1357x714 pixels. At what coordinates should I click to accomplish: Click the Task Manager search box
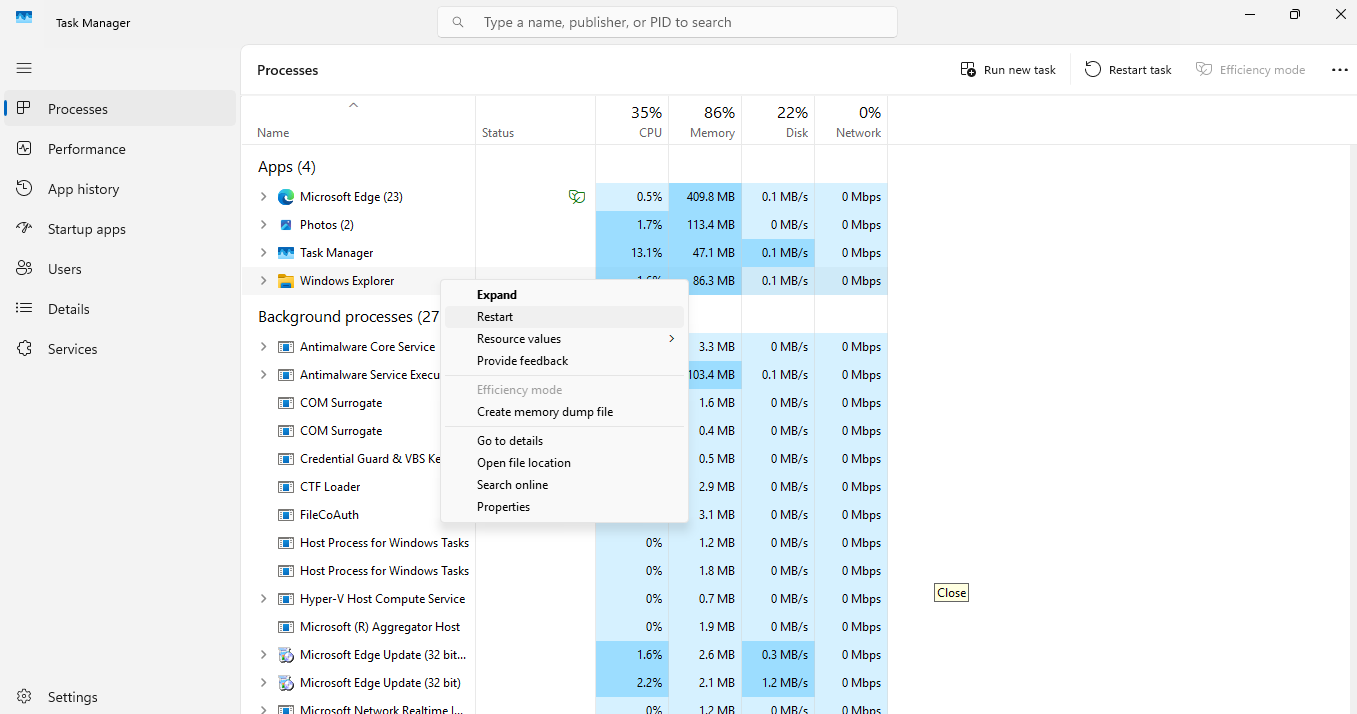(667, 22)
